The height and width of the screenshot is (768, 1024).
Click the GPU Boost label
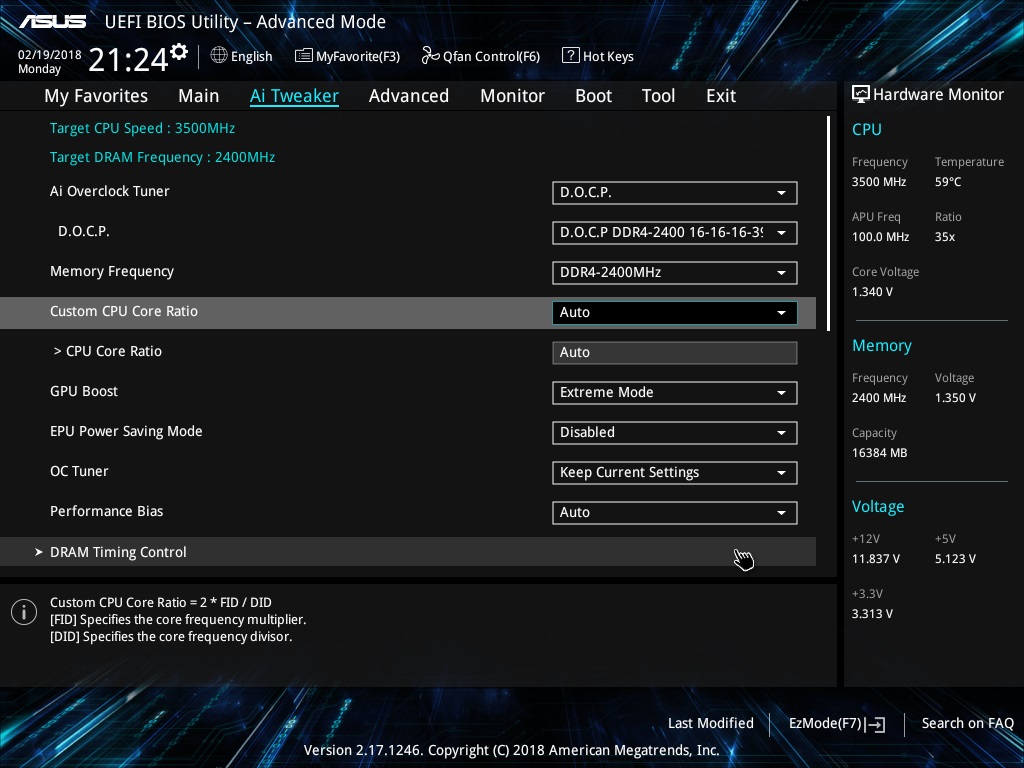[84, 391]
